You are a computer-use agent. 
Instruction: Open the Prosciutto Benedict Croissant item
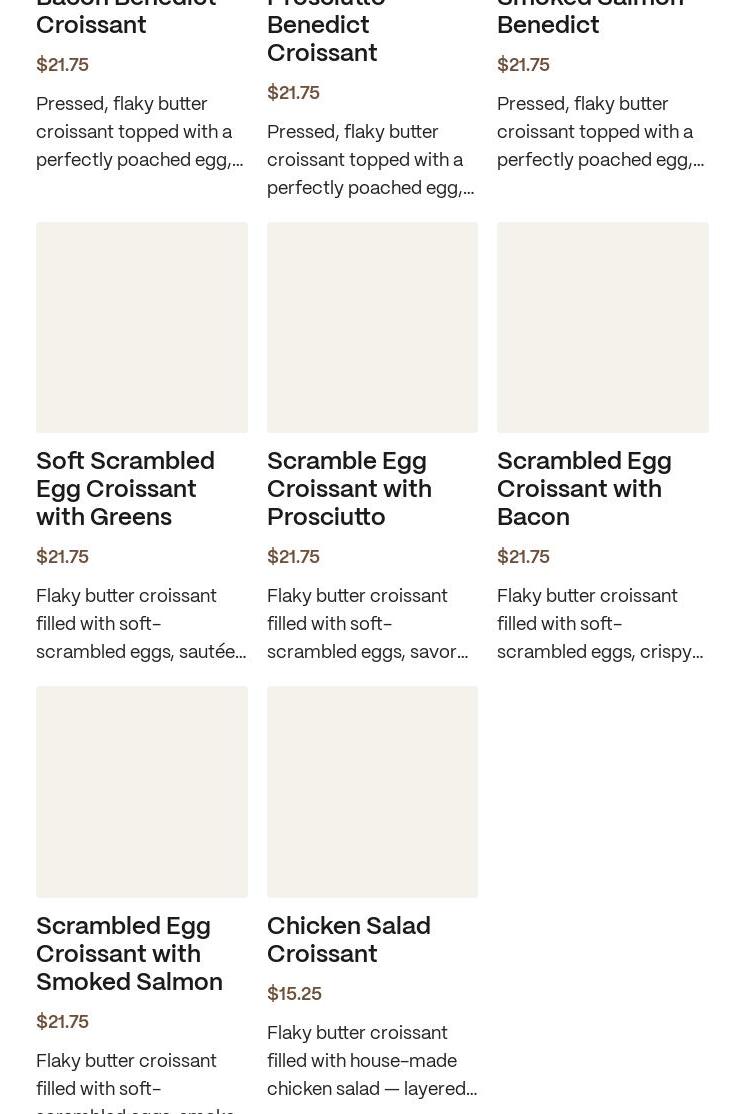pyautogui.click(x=326, y=25)
